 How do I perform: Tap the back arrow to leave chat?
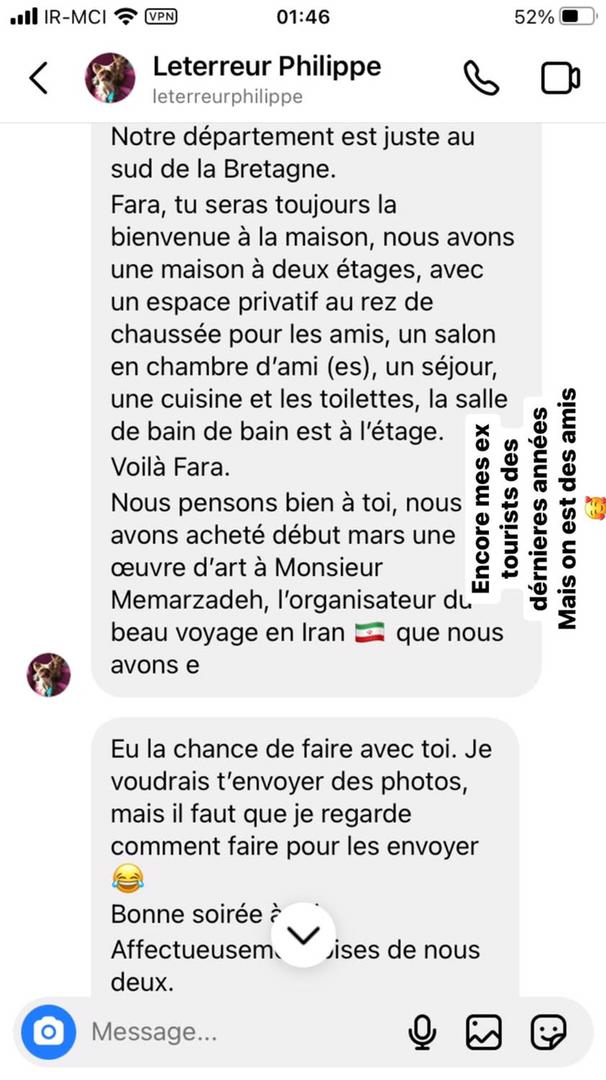(x=39, y=78)
